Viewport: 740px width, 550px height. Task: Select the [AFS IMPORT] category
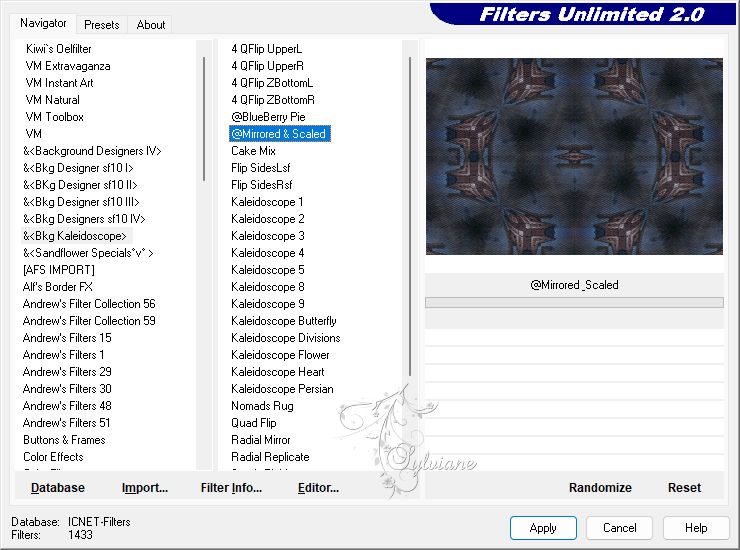(x=59, y=270)
